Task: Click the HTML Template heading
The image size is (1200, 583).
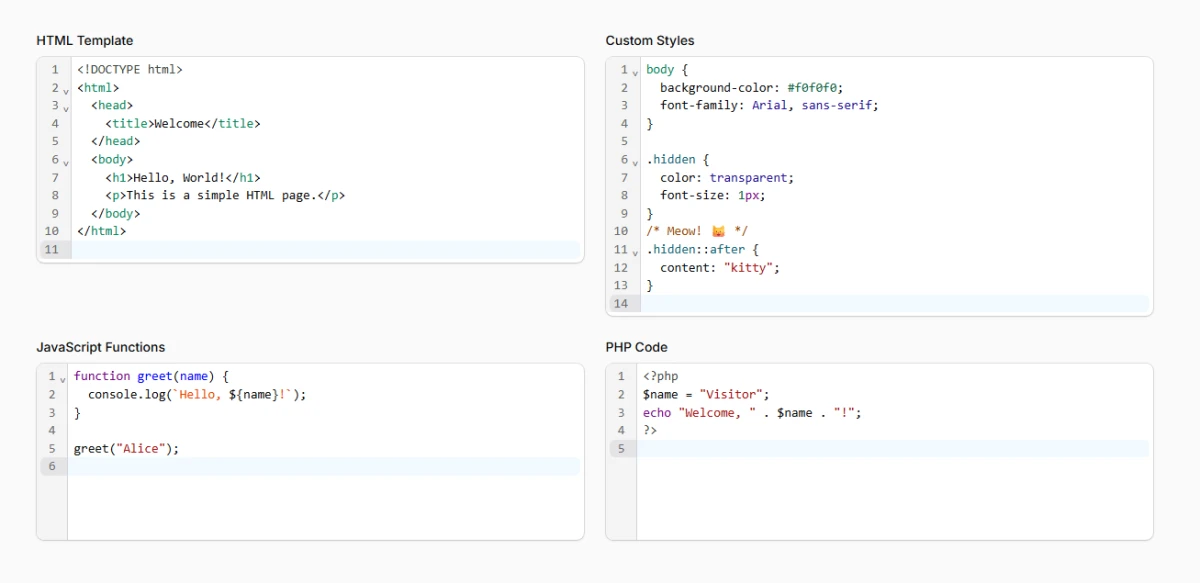Action: click(85, 41)
